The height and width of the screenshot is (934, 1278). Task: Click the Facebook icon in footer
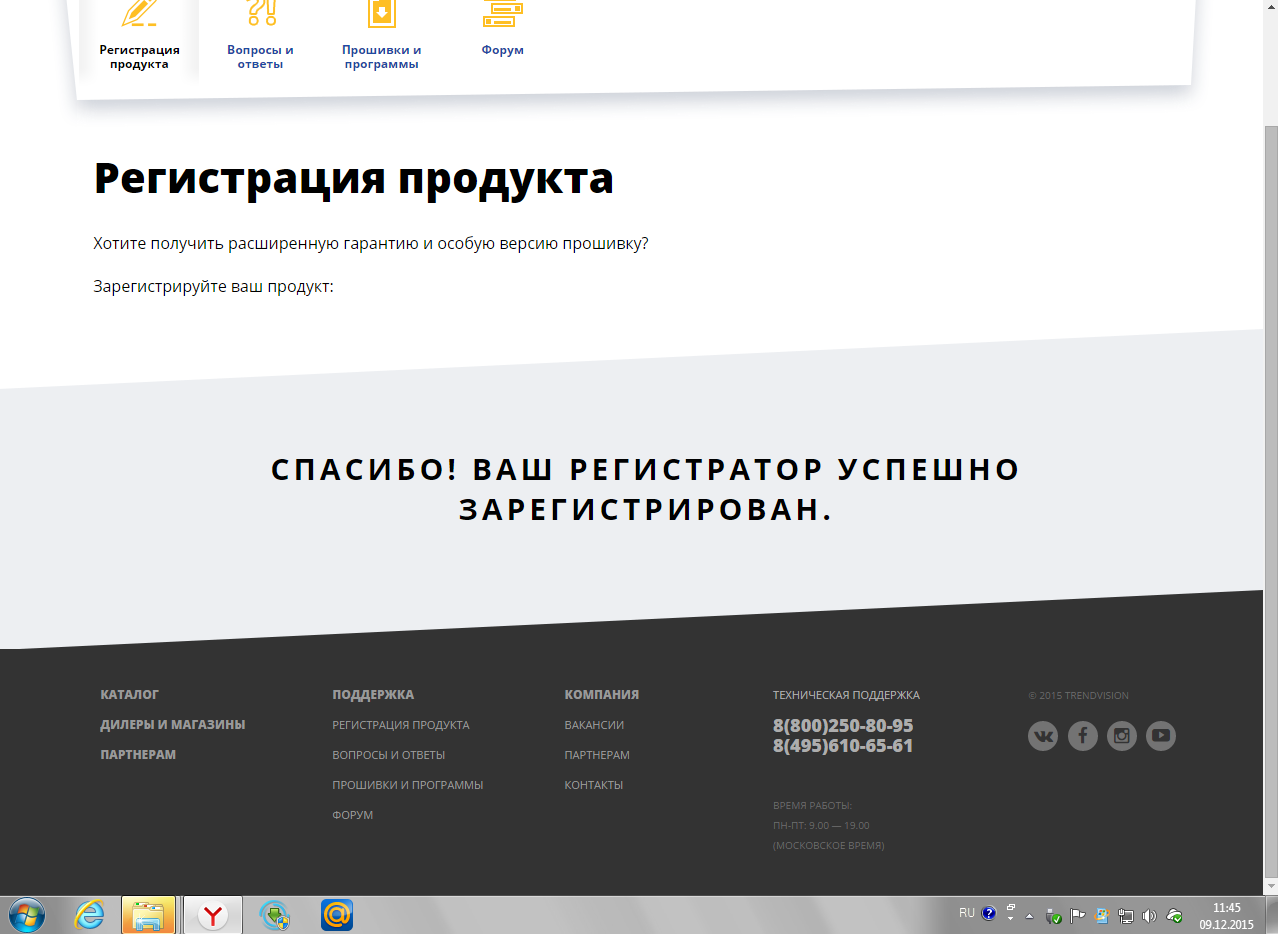1082,736
